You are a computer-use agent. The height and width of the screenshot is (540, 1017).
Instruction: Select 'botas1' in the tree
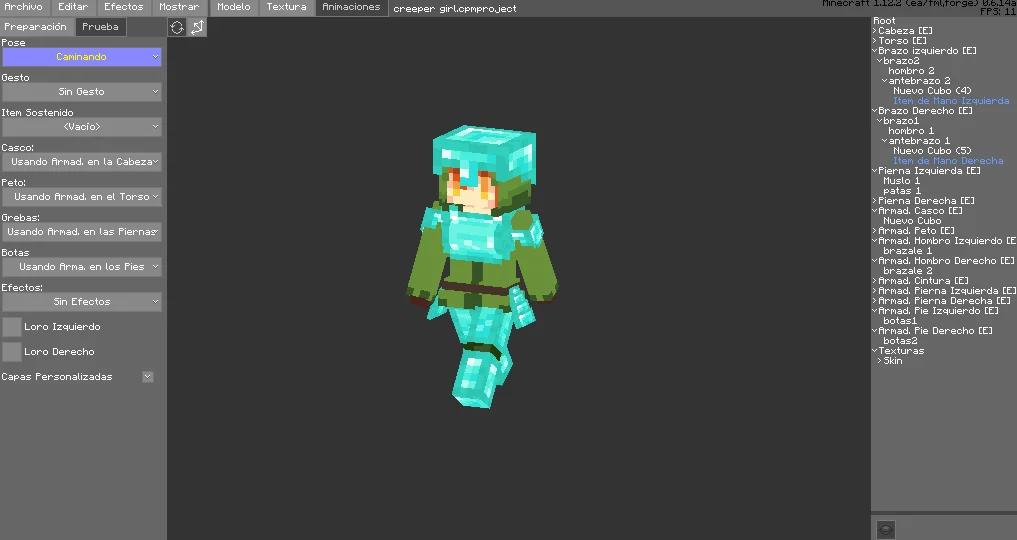point(900,321)
